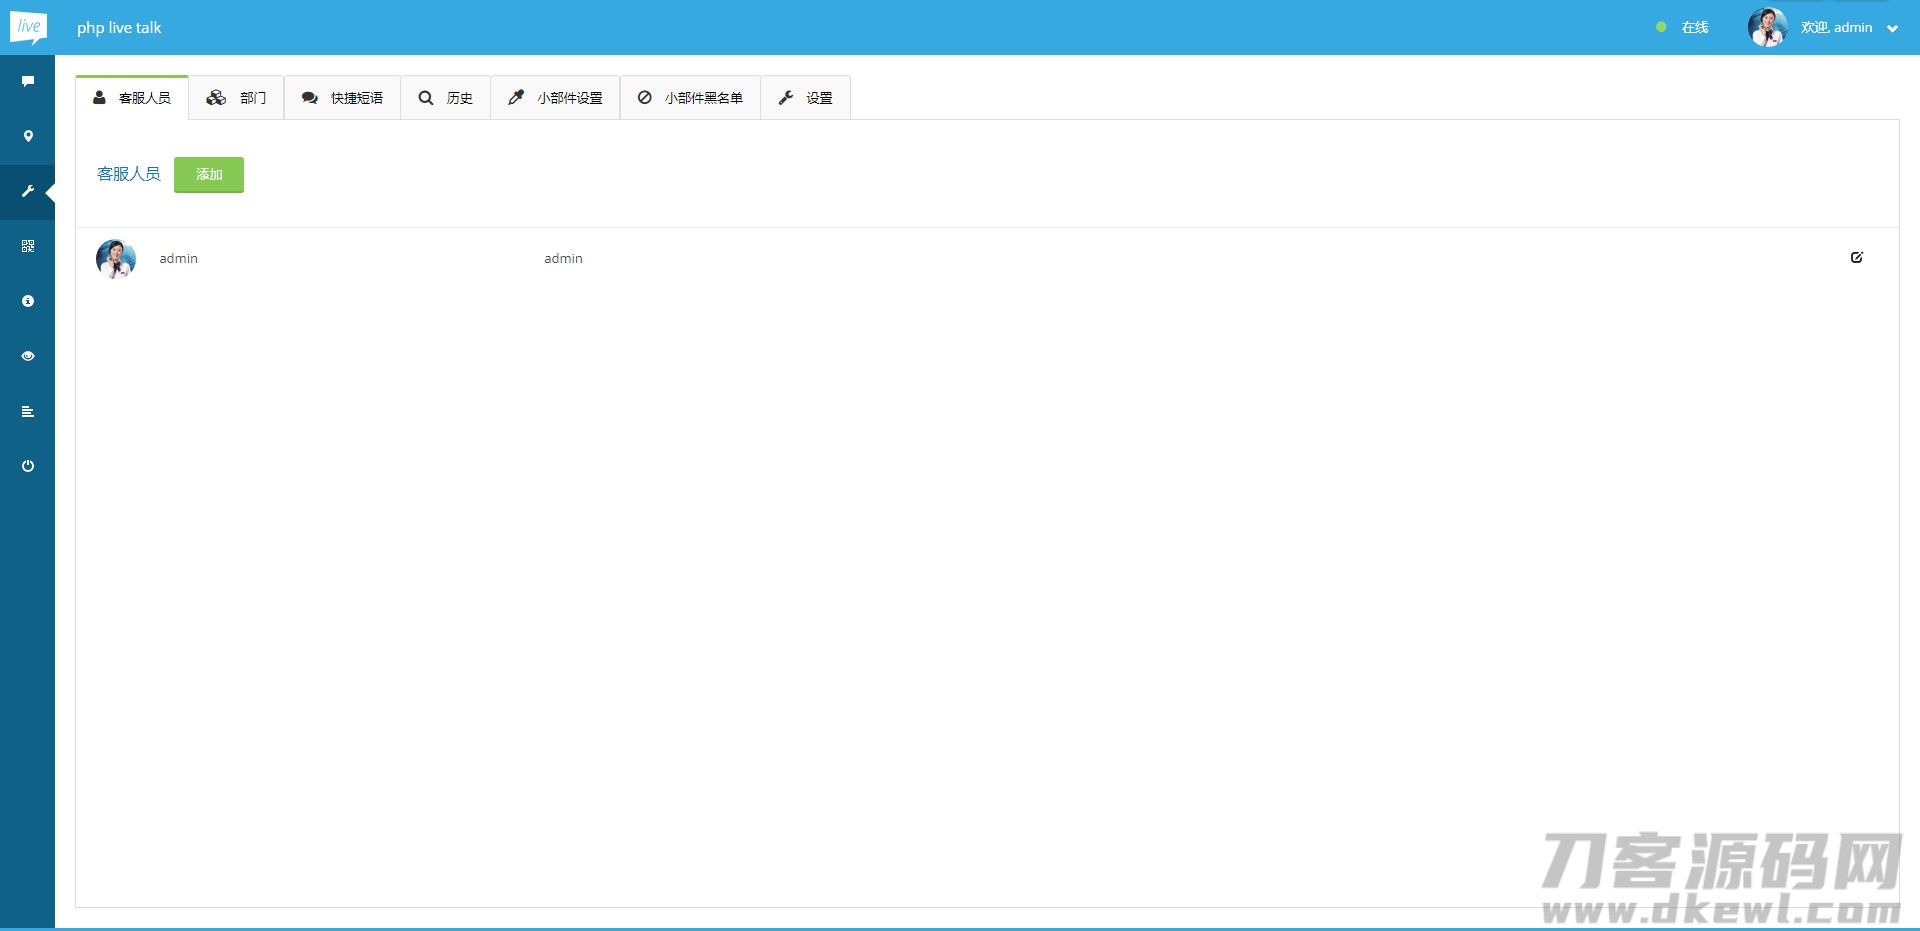This screenshot has height=931, width=1920.
Task: Select the 小部件黑名单 tab
Action: click(691, 98)
